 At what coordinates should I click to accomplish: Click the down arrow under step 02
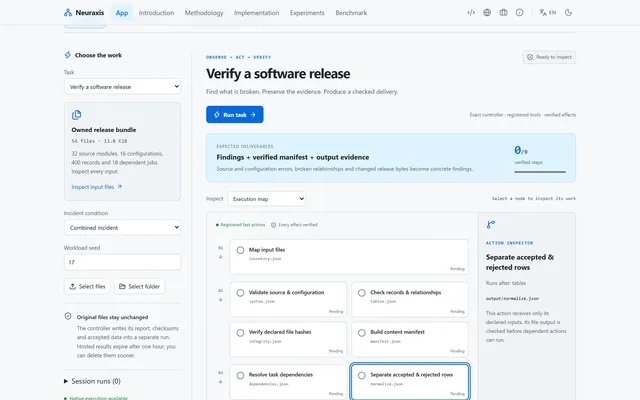click(x=220, y=299)
